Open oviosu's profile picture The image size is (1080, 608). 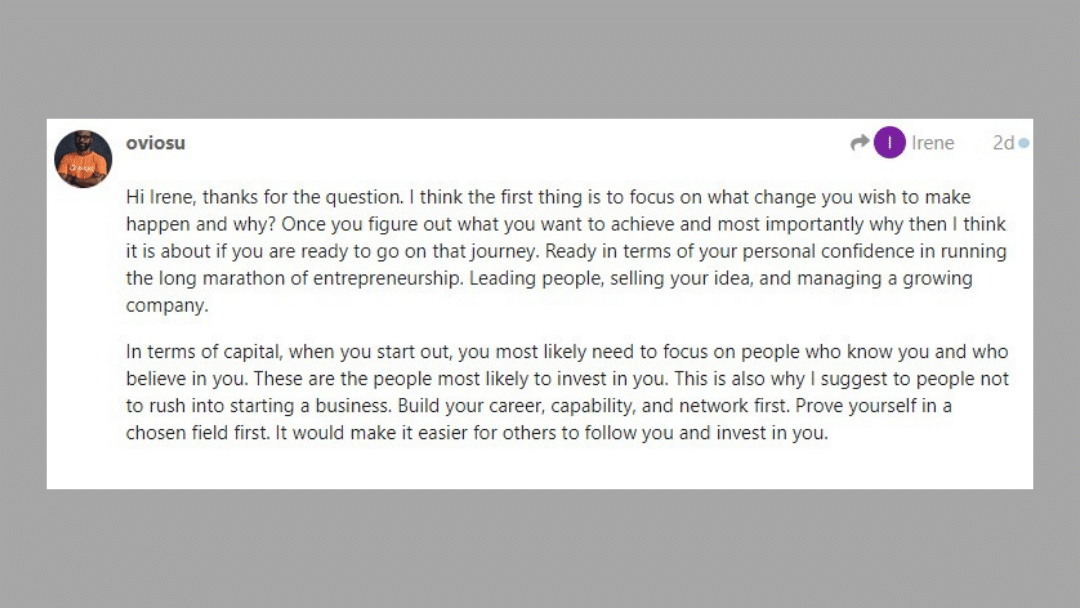pos(83,159)
